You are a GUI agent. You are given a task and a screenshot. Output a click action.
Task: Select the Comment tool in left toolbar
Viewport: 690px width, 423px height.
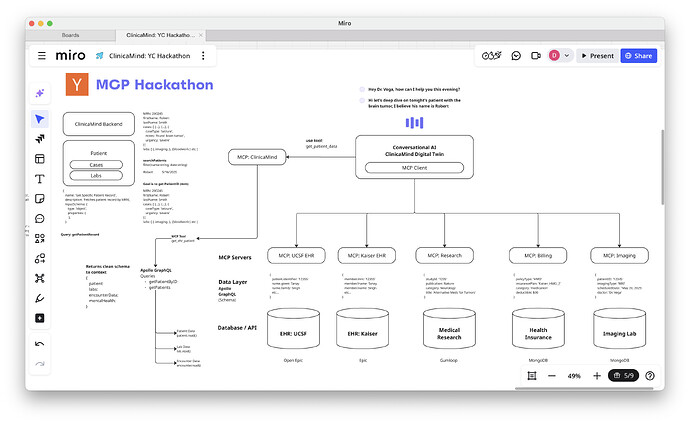pos(40,219)
